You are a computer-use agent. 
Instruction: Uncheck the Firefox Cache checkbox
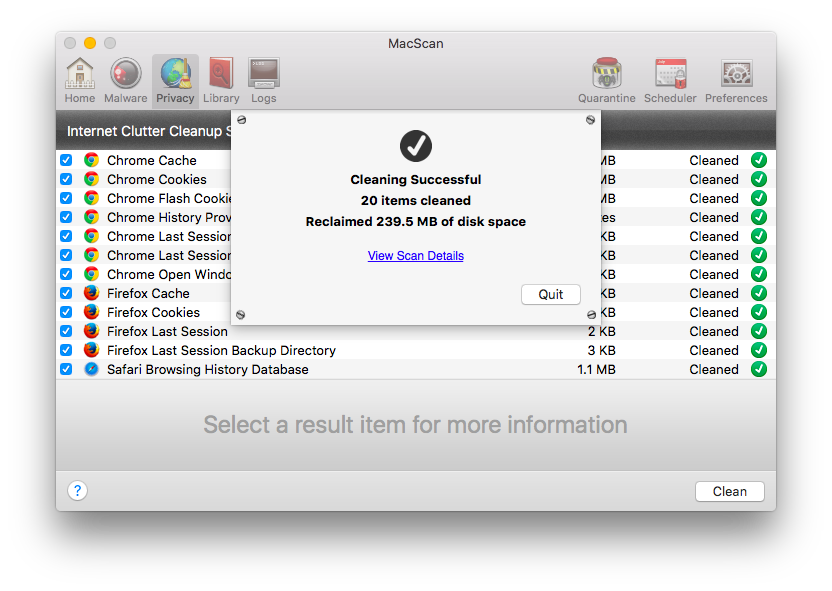pyautogui.click(x=66, y=293)
